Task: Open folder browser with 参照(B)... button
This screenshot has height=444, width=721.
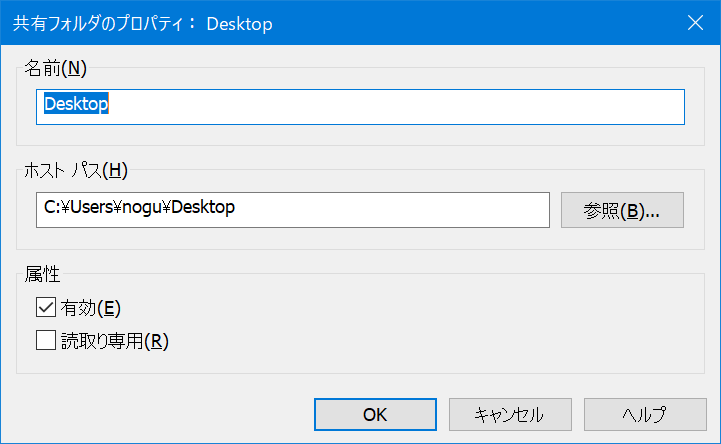Action: pyautogui.click(x=622, y=210)
